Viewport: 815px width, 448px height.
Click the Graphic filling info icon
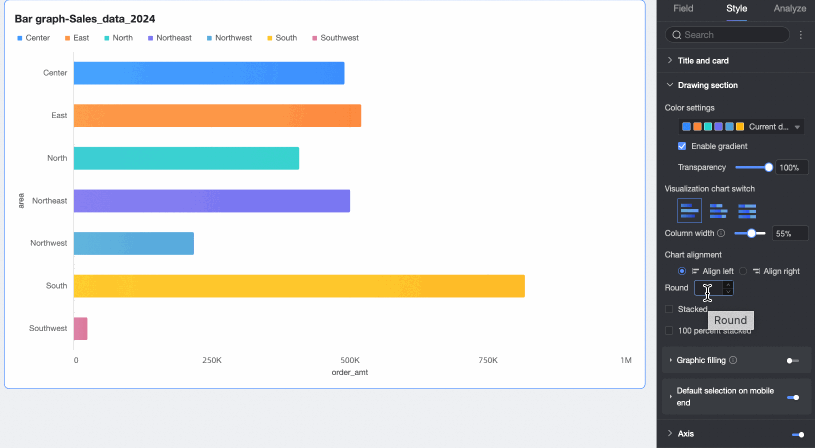coord(733,360)
